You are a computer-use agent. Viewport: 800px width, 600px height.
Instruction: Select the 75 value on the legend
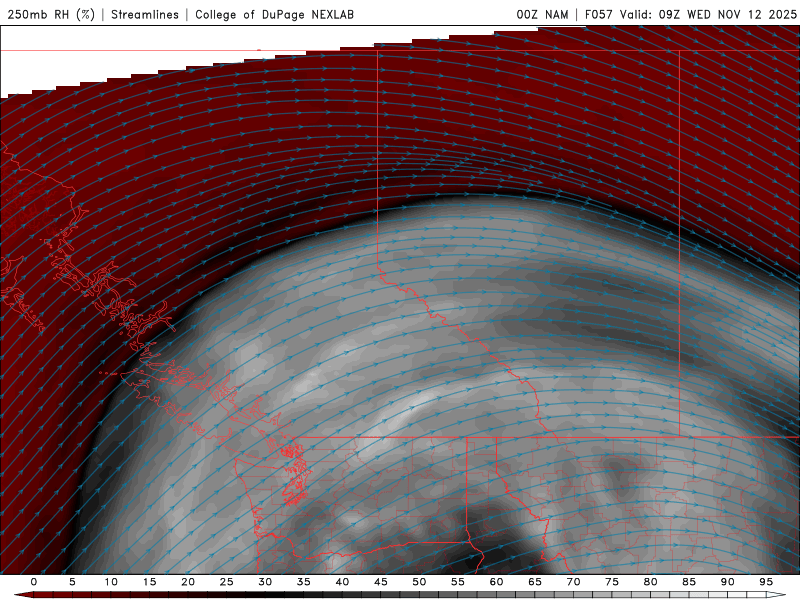click(x=612, y=582)
